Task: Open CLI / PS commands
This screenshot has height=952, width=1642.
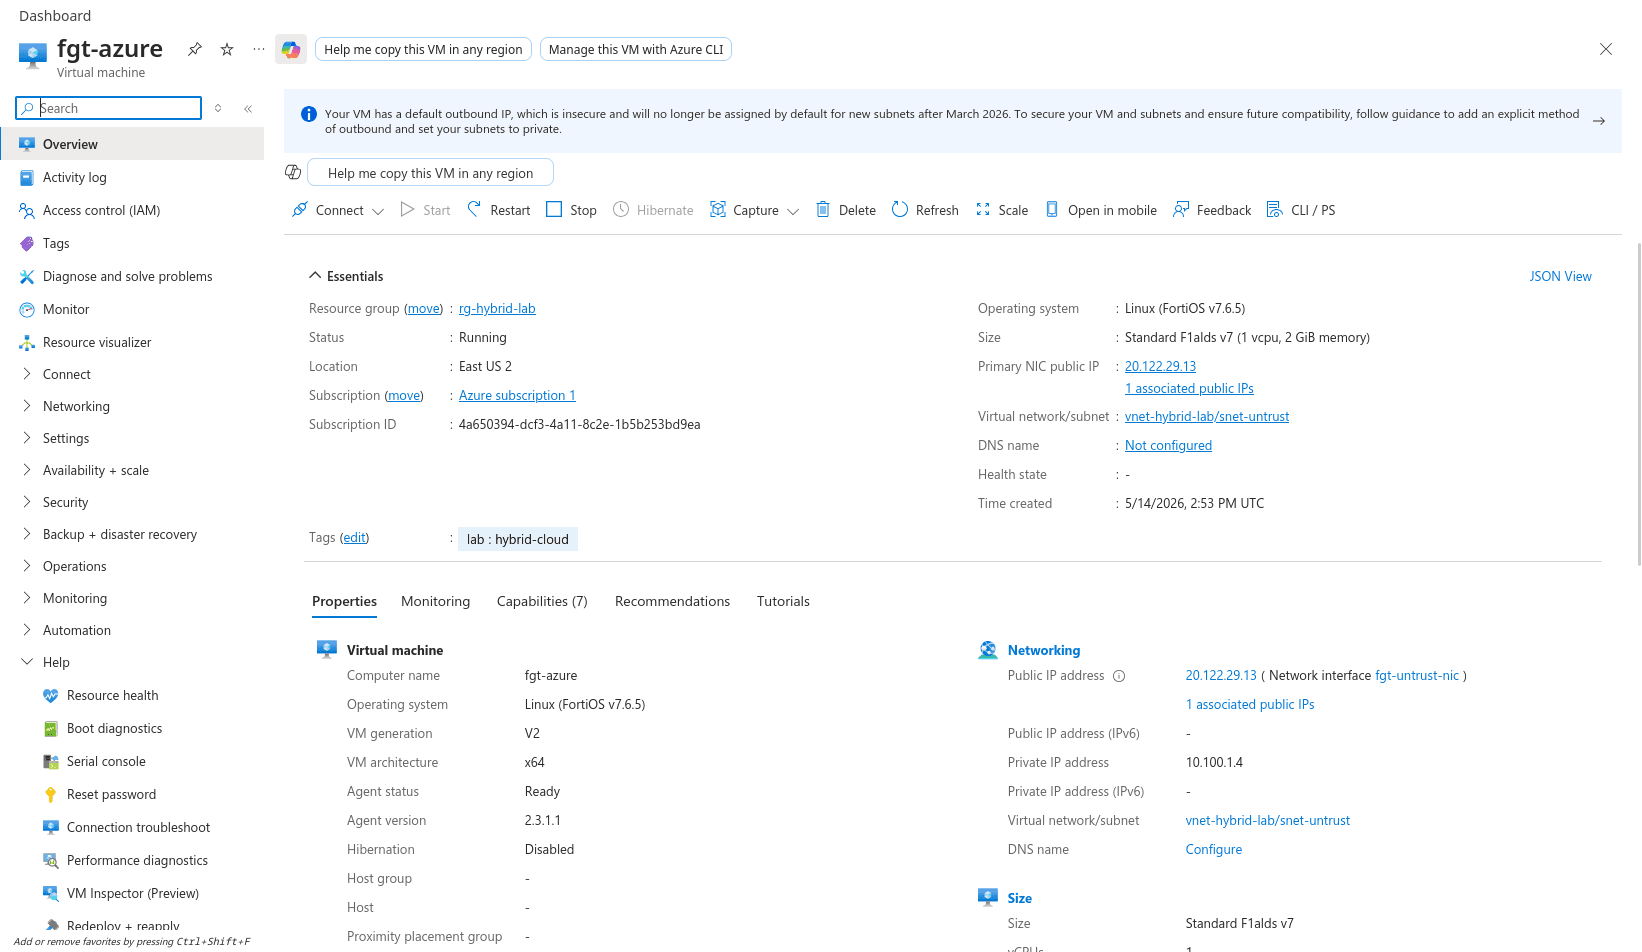Action: click(1301, 210)
